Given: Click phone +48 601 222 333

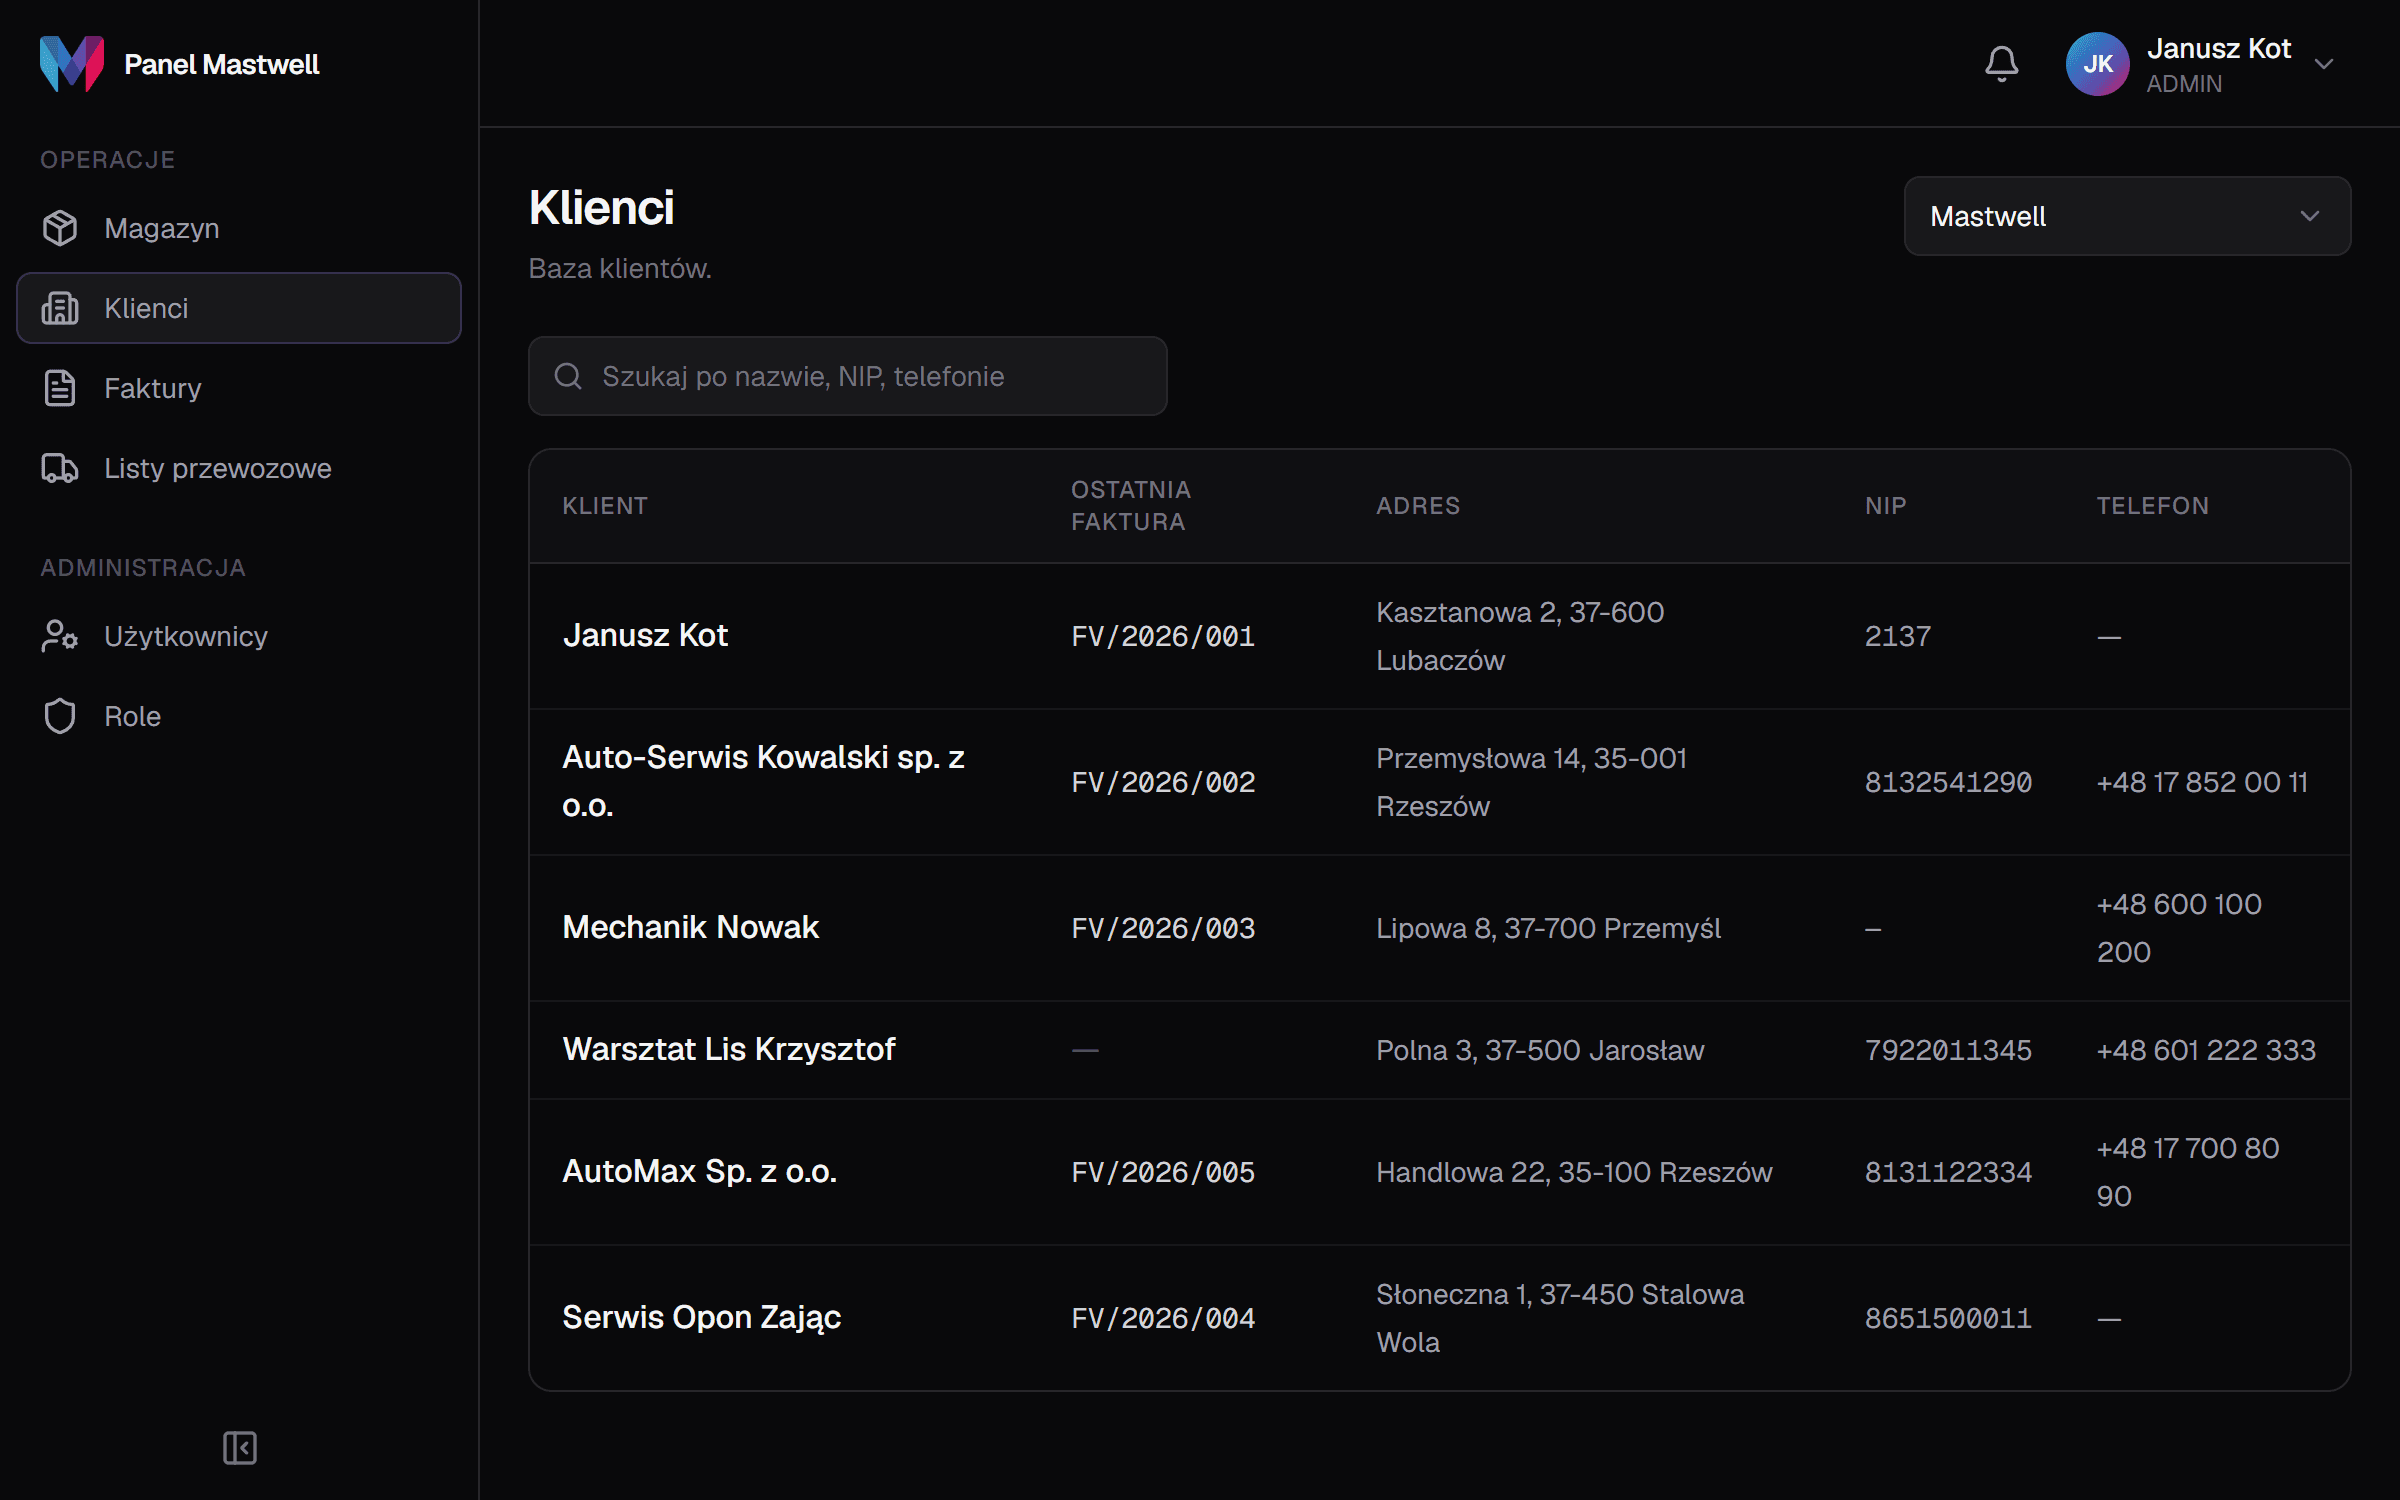Looking at the screenshot, I should tap(2206, 1050).
